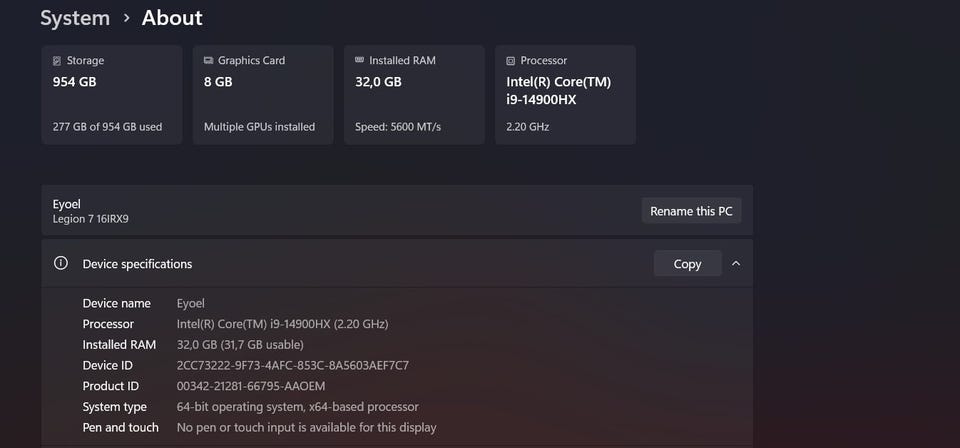The image size is (960, 448).
Task: Click the System type value text
Action: (x=297, y=407)
